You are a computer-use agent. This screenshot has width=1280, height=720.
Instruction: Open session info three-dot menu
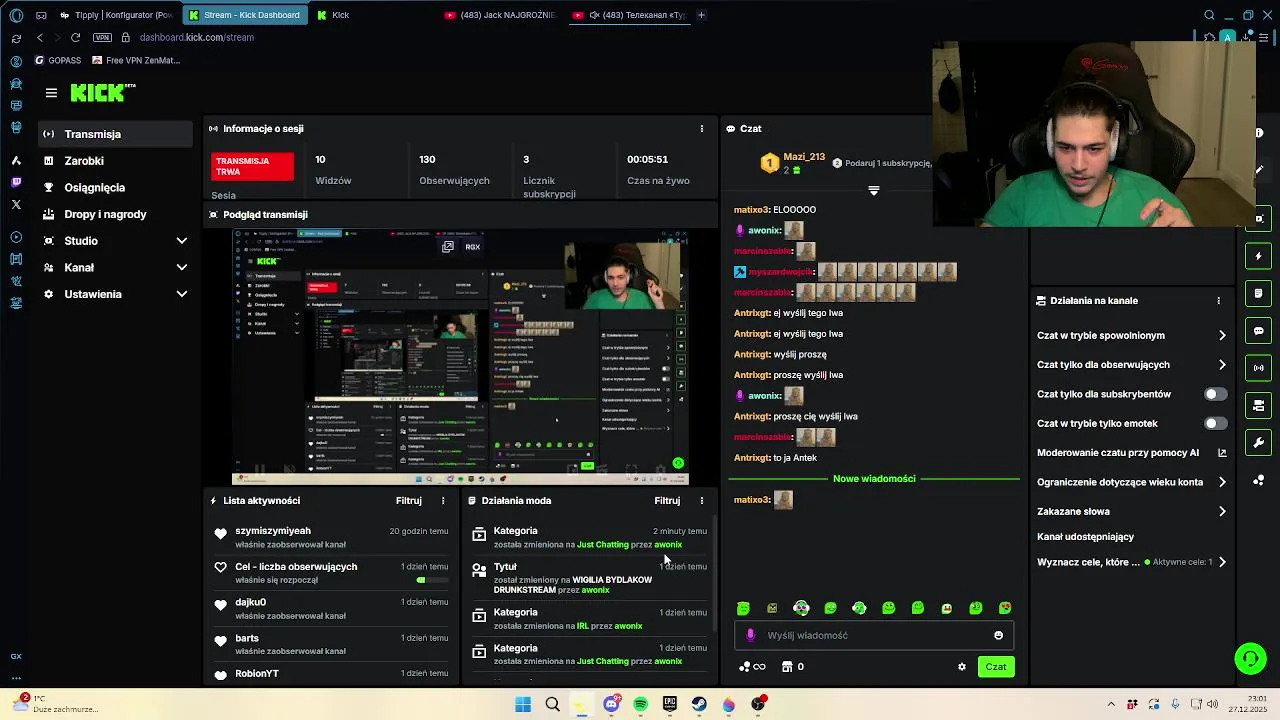(702, 129)
